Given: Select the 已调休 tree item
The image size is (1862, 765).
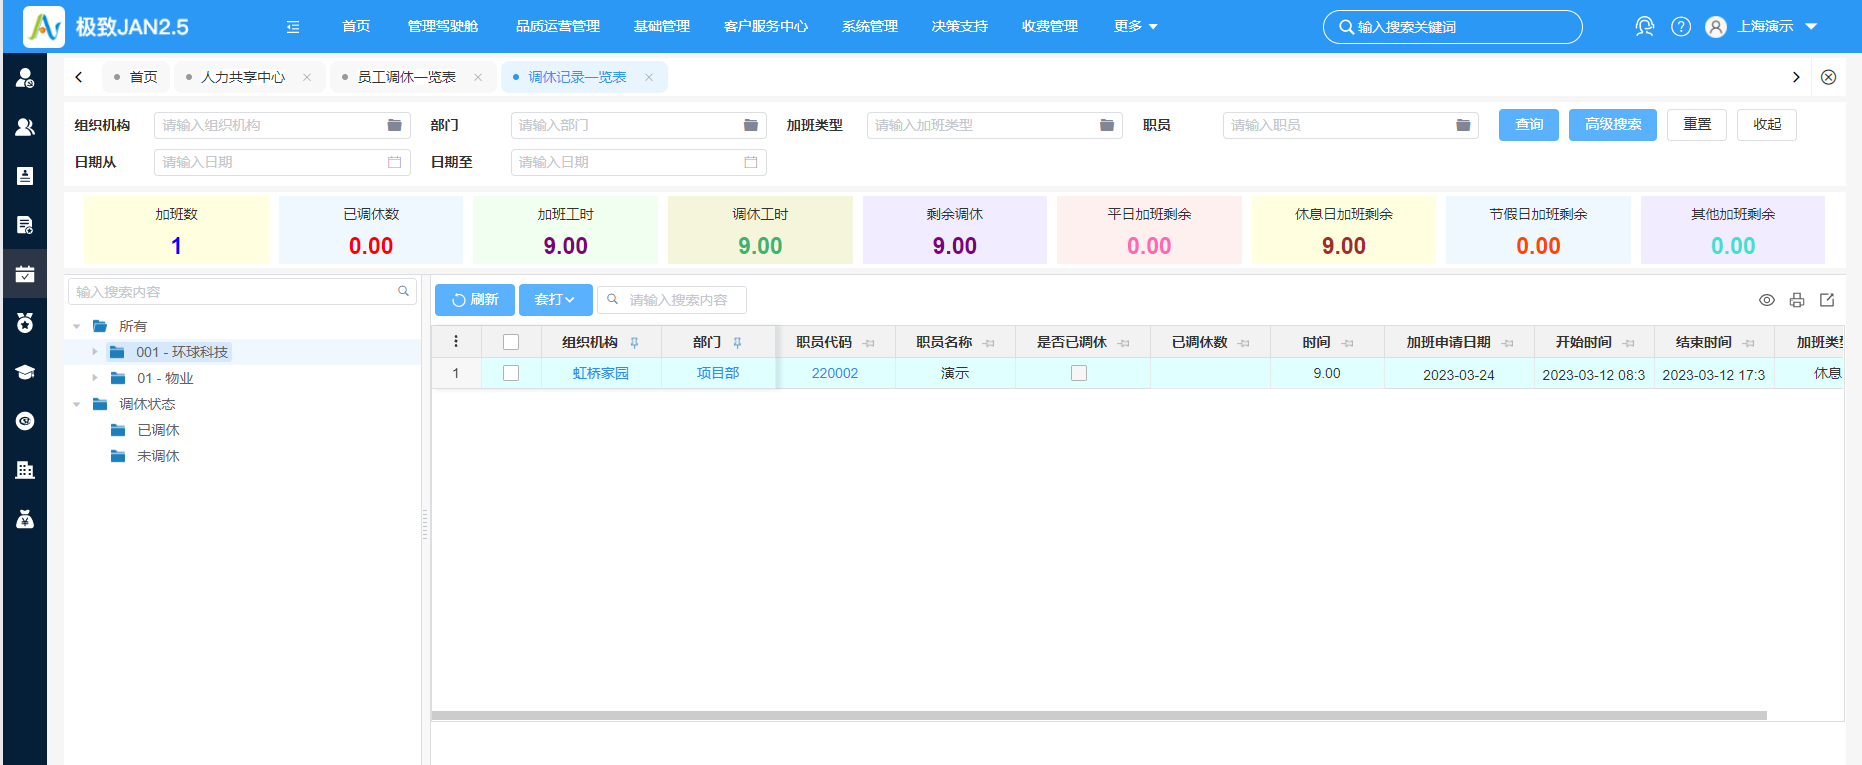Looking at the screenshot, I should 158,430.
